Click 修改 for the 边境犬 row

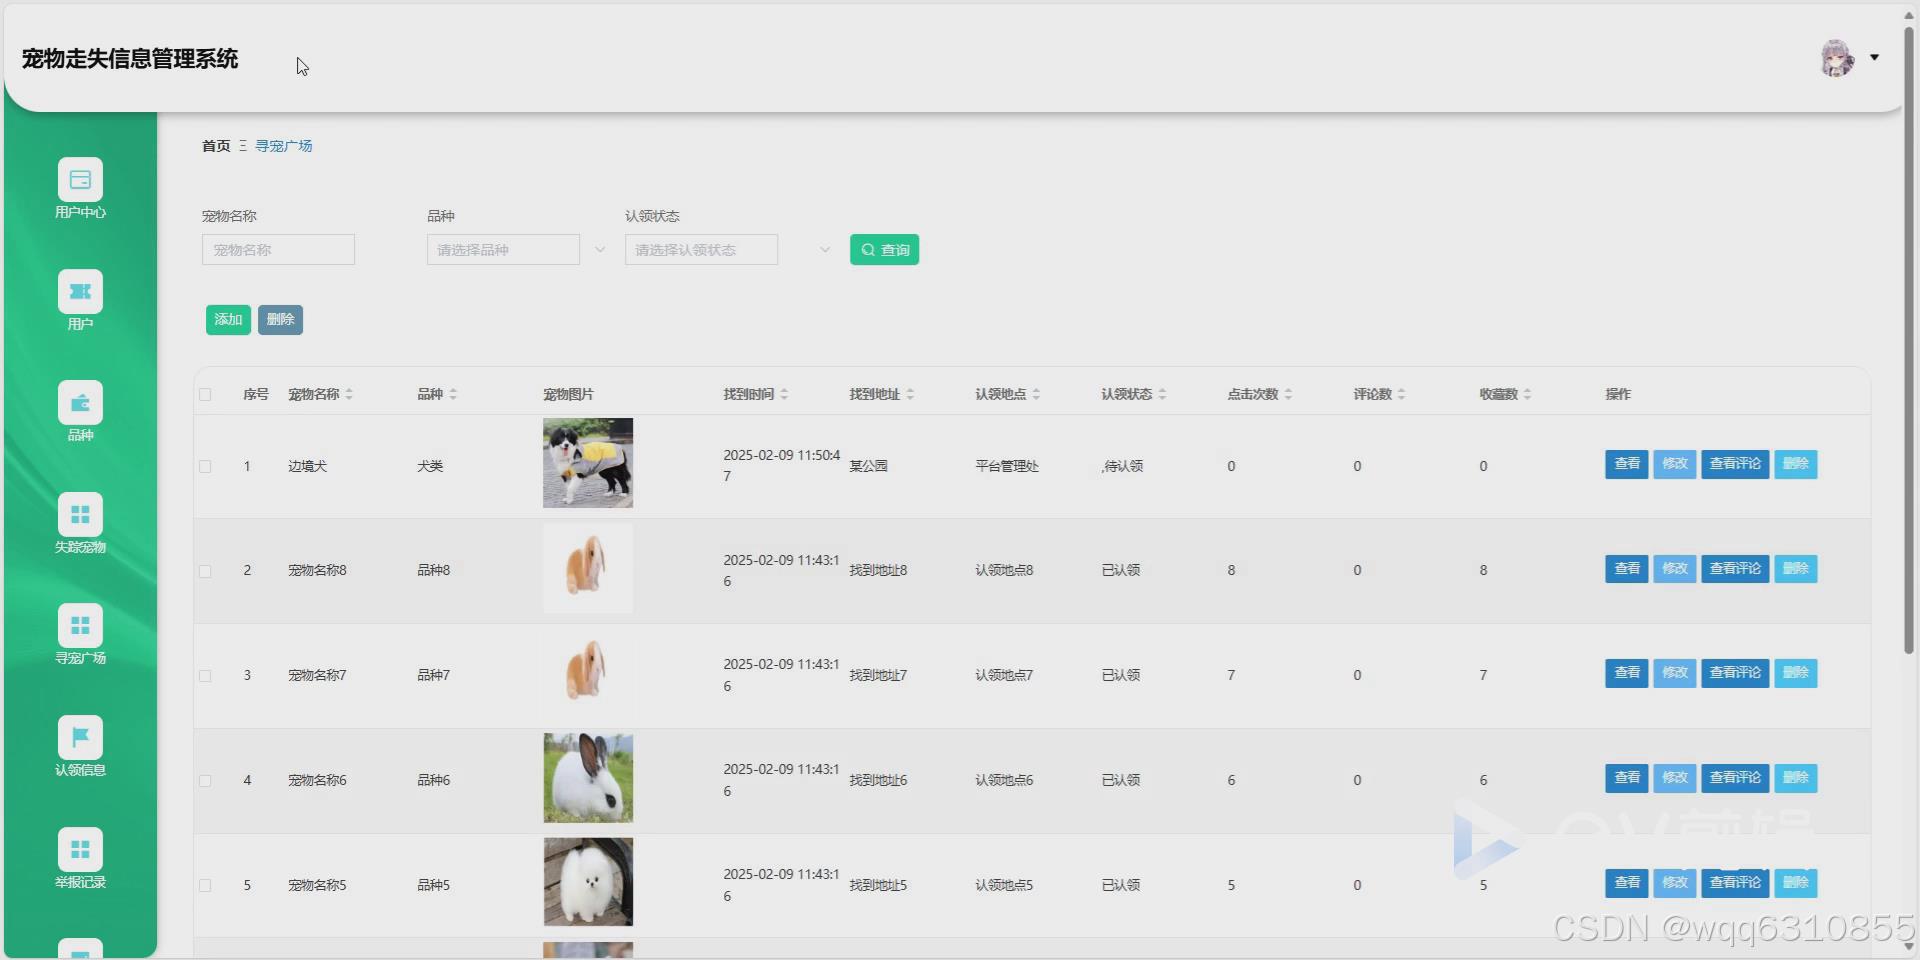pos(1675,464)
